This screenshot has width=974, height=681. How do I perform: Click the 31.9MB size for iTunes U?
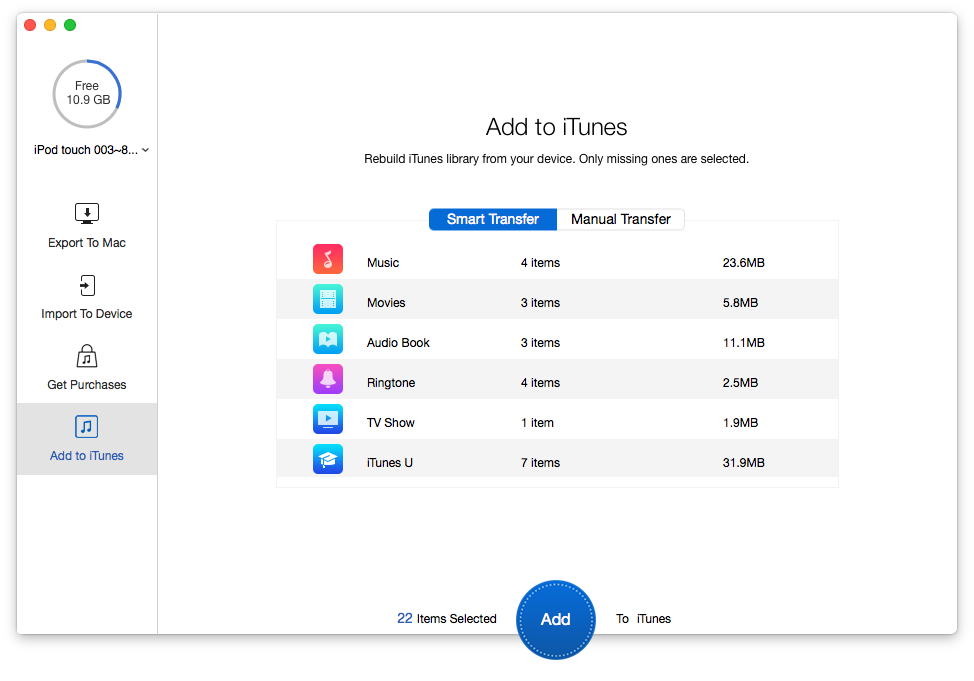point(744,463)
